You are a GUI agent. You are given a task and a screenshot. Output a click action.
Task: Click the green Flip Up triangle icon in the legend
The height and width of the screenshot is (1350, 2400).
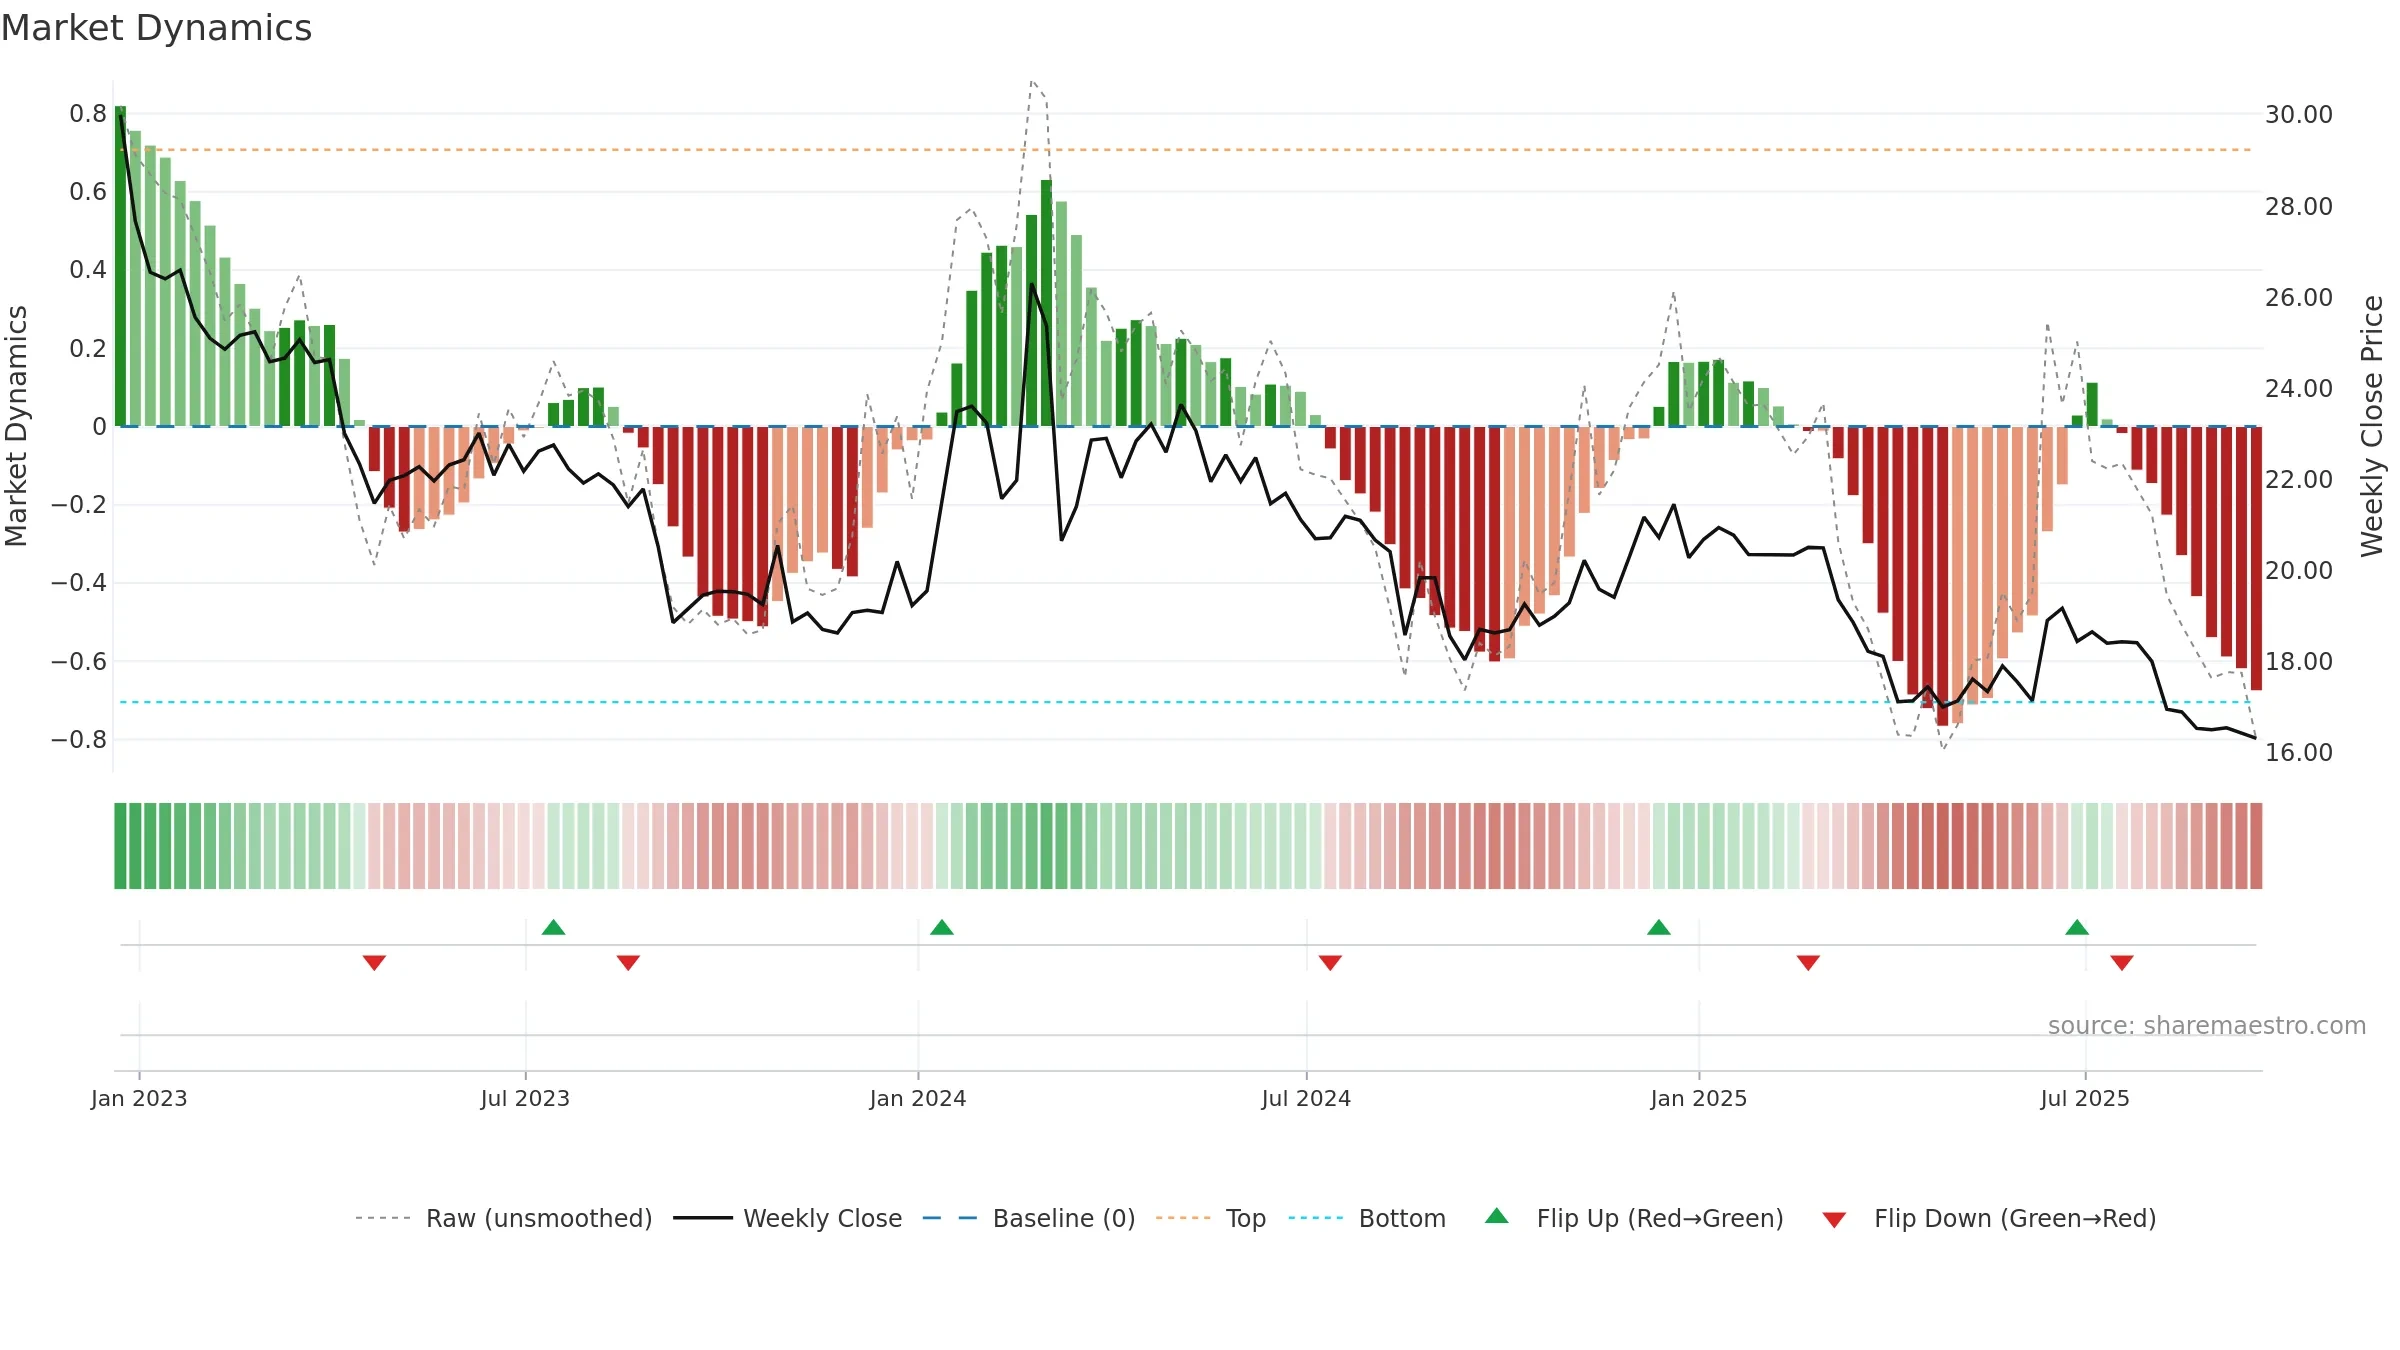point(1496,1216)
